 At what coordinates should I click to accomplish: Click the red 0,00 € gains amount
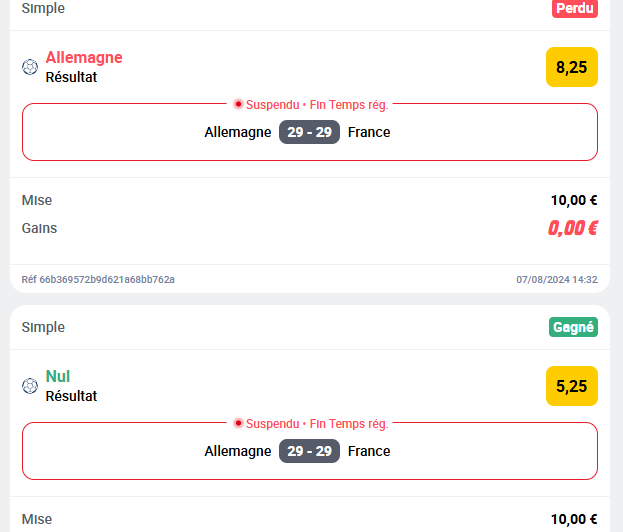click(x=573, y=228)
